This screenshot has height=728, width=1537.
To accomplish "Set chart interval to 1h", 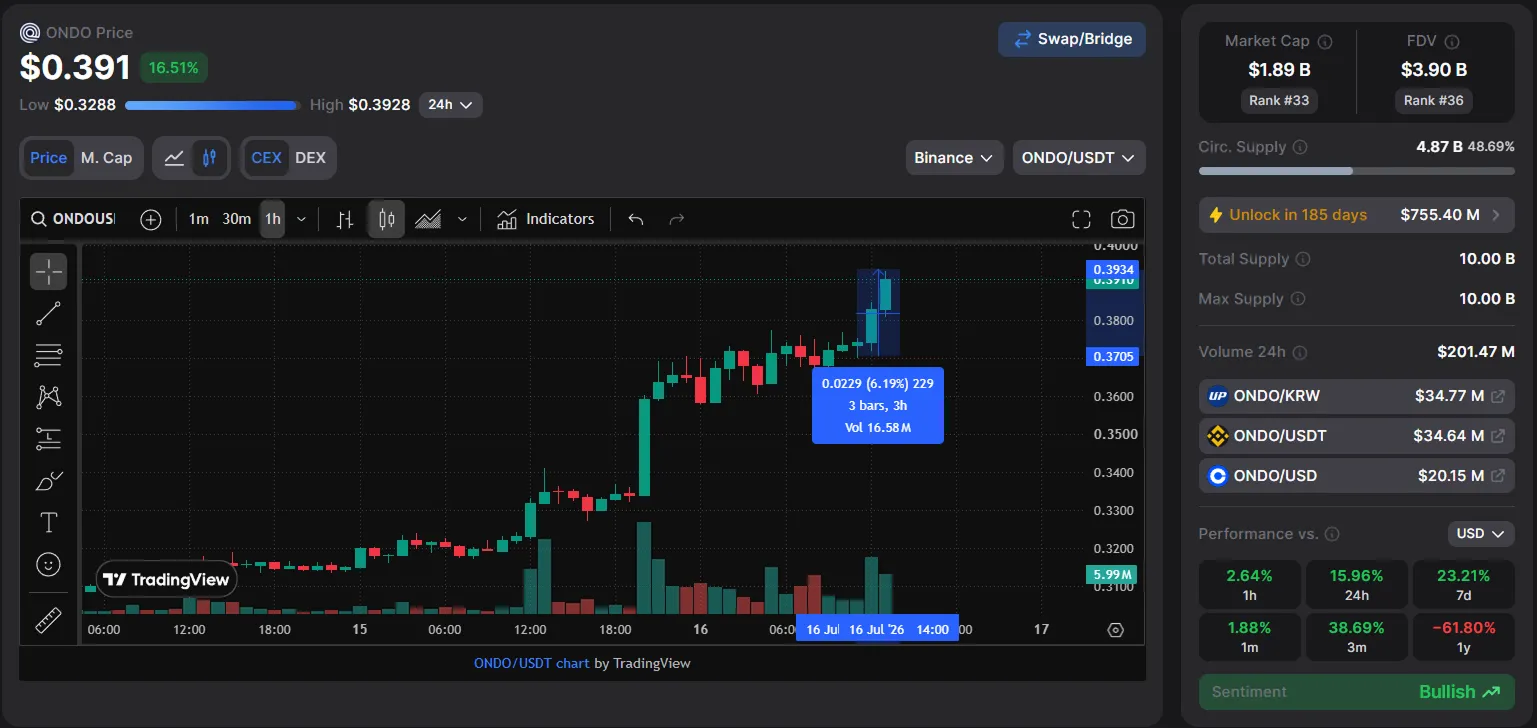I will click(x=272, y=219).
